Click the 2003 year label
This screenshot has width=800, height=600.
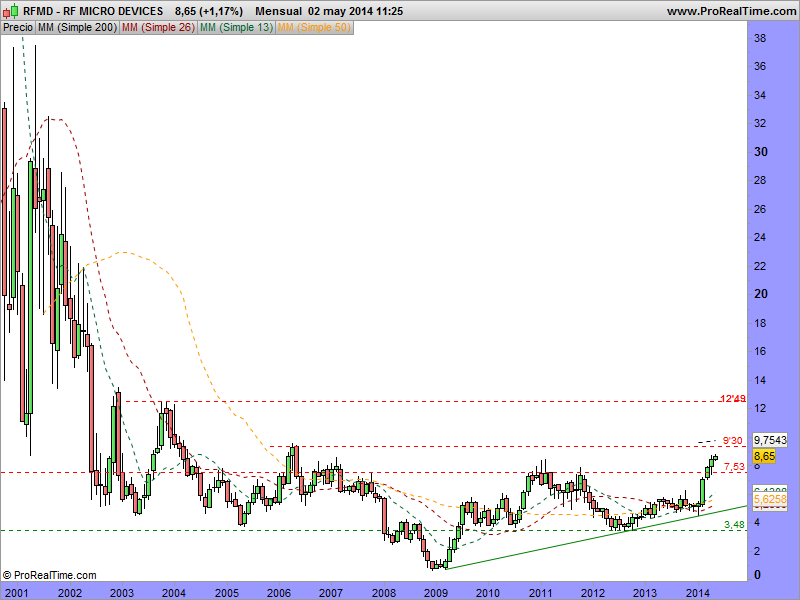pos(122,593)
